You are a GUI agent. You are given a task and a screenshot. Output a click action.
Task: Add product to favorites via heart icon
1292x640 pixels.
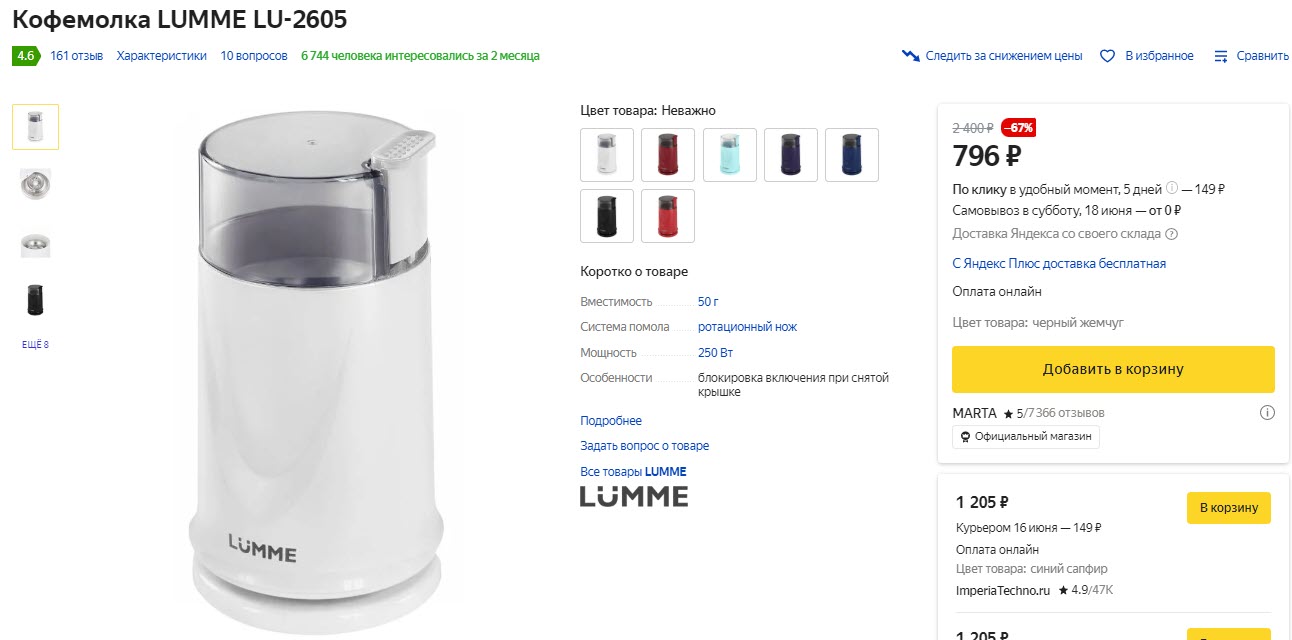(x=1107, y=56)
